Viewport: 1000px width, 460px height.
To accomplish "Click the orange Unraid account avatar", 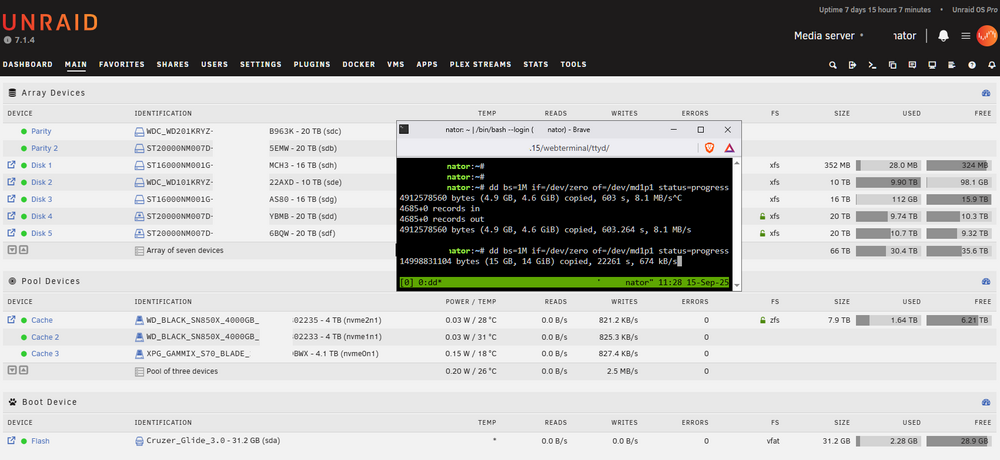I will (x=987, y=36).
